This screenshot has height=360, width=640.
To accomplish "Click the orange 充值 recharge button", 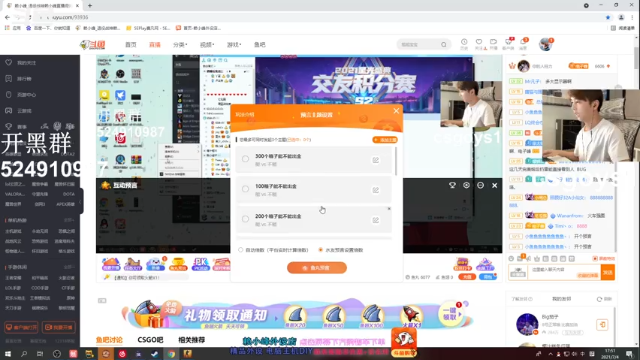I will (467, 277).
